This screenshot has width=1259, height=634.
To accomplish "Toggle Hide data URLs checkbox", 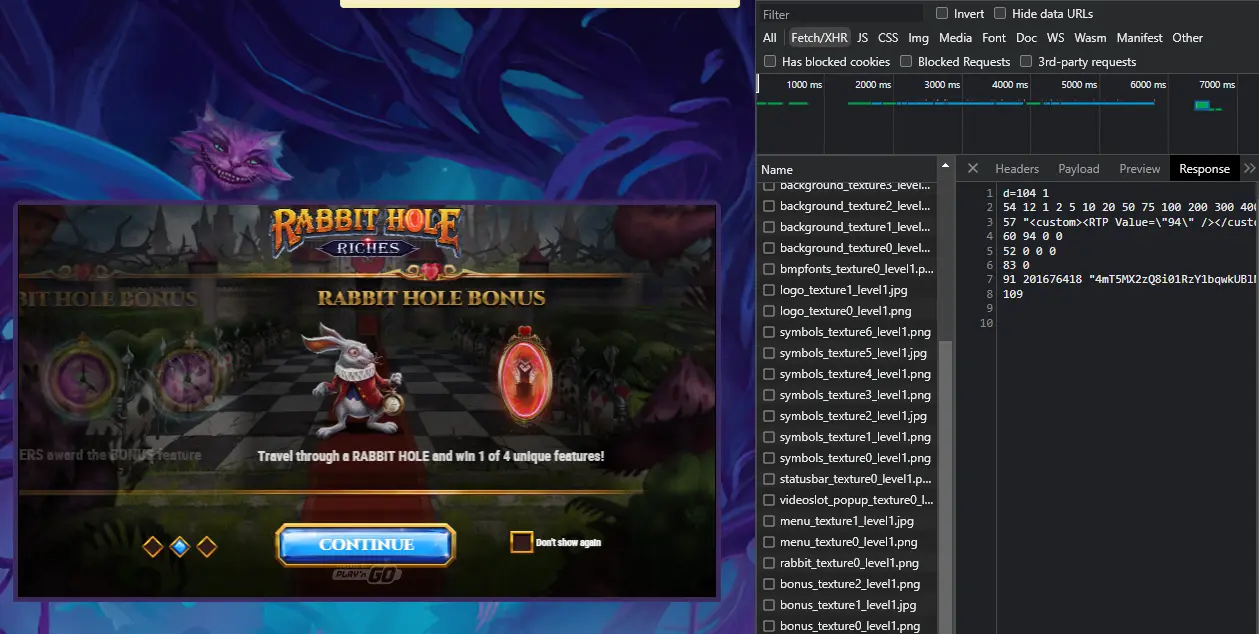I will pyautogui.click(x=1000, y=13).
